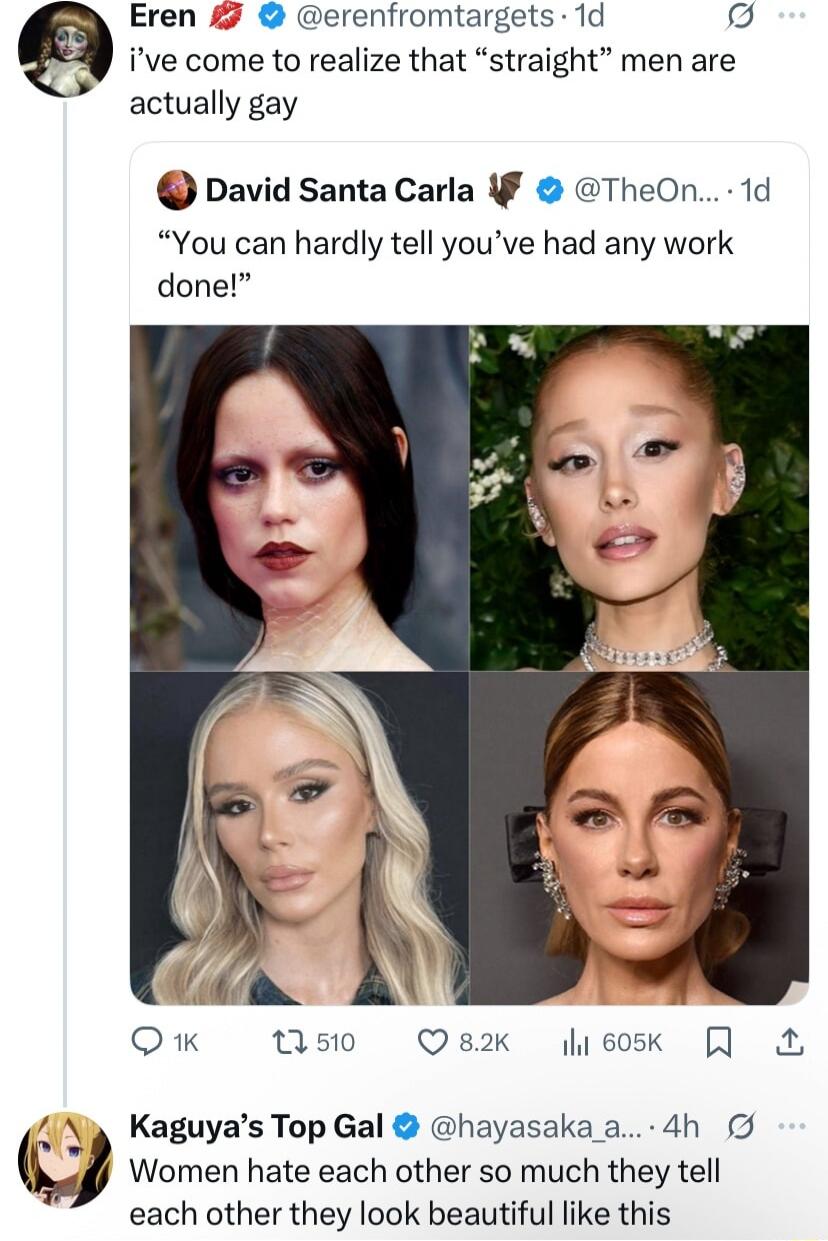Bookmark Eren's post
The image size is (828, 1241).
(718, 1043)
